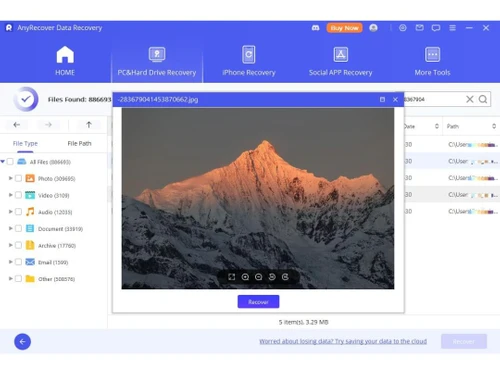The height and width of the screenshot is (375, 500).
Task: Rotate preview image counterclockwise
Action: click(272, 277)
